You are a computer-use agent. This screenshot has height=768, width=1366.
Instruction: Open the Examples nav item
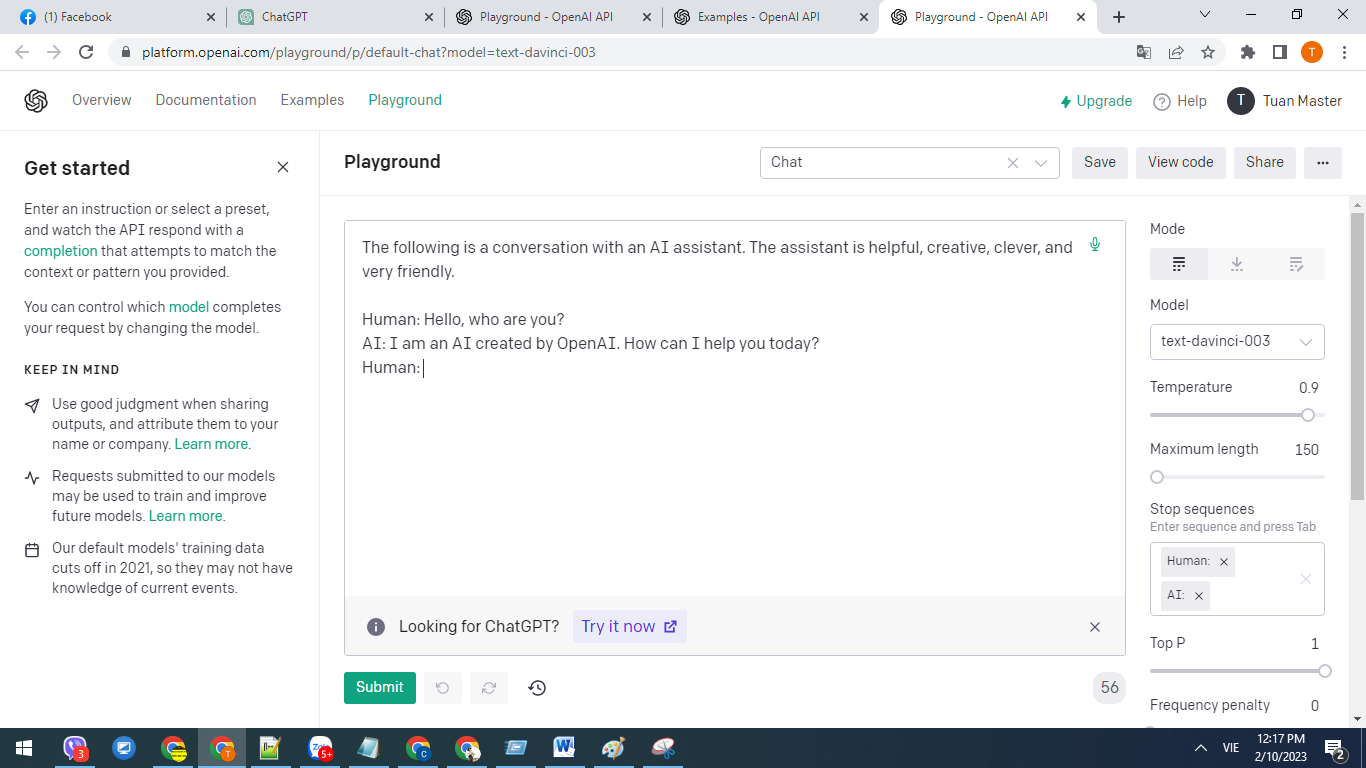[312, 101]
